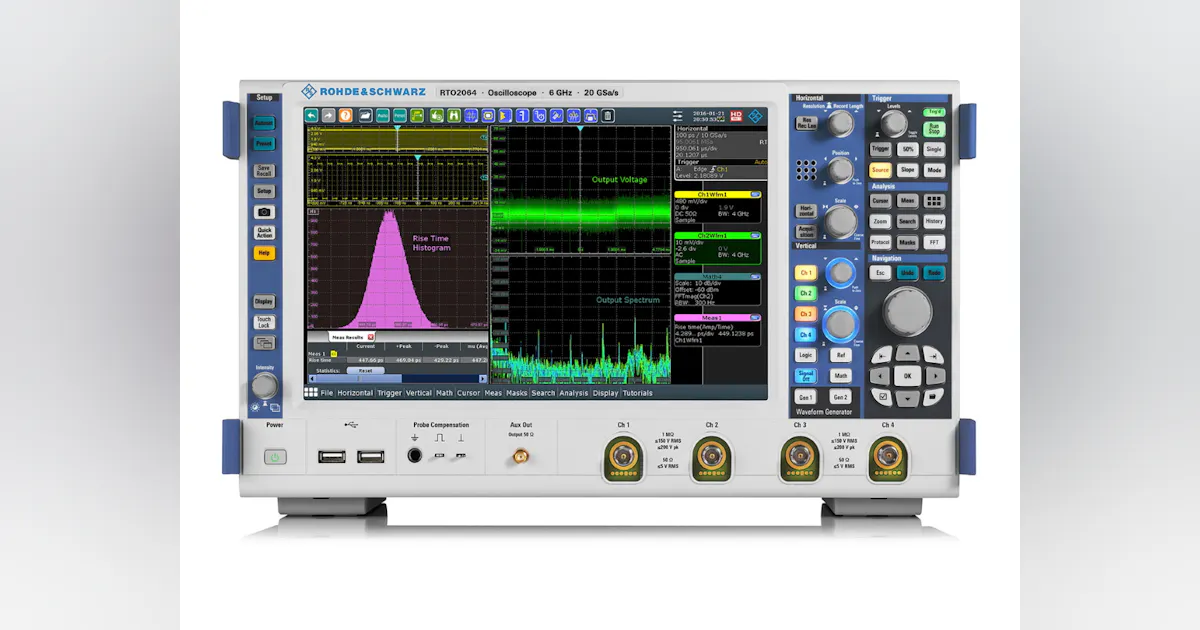Open the File menu
The height and width of the screenshot is (630, 1200).
[327, 393]
